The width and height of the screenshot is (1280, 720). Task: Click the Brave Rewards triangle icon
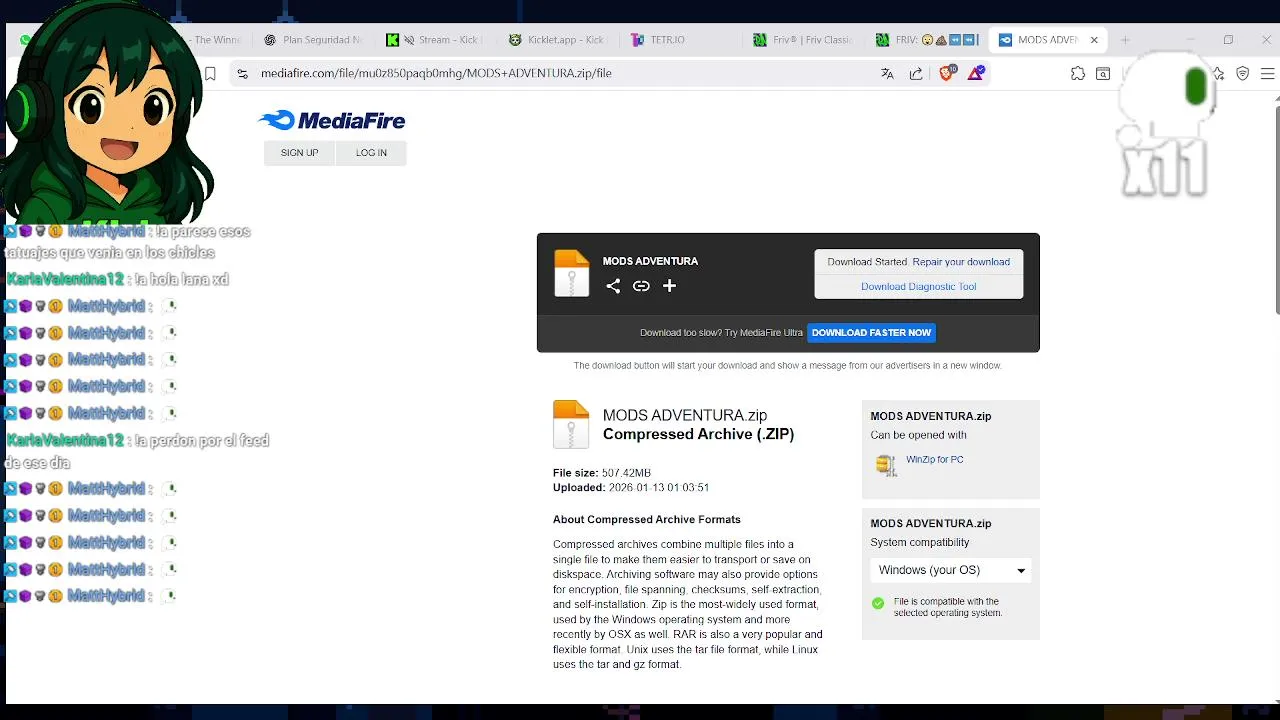coord(976,73)
